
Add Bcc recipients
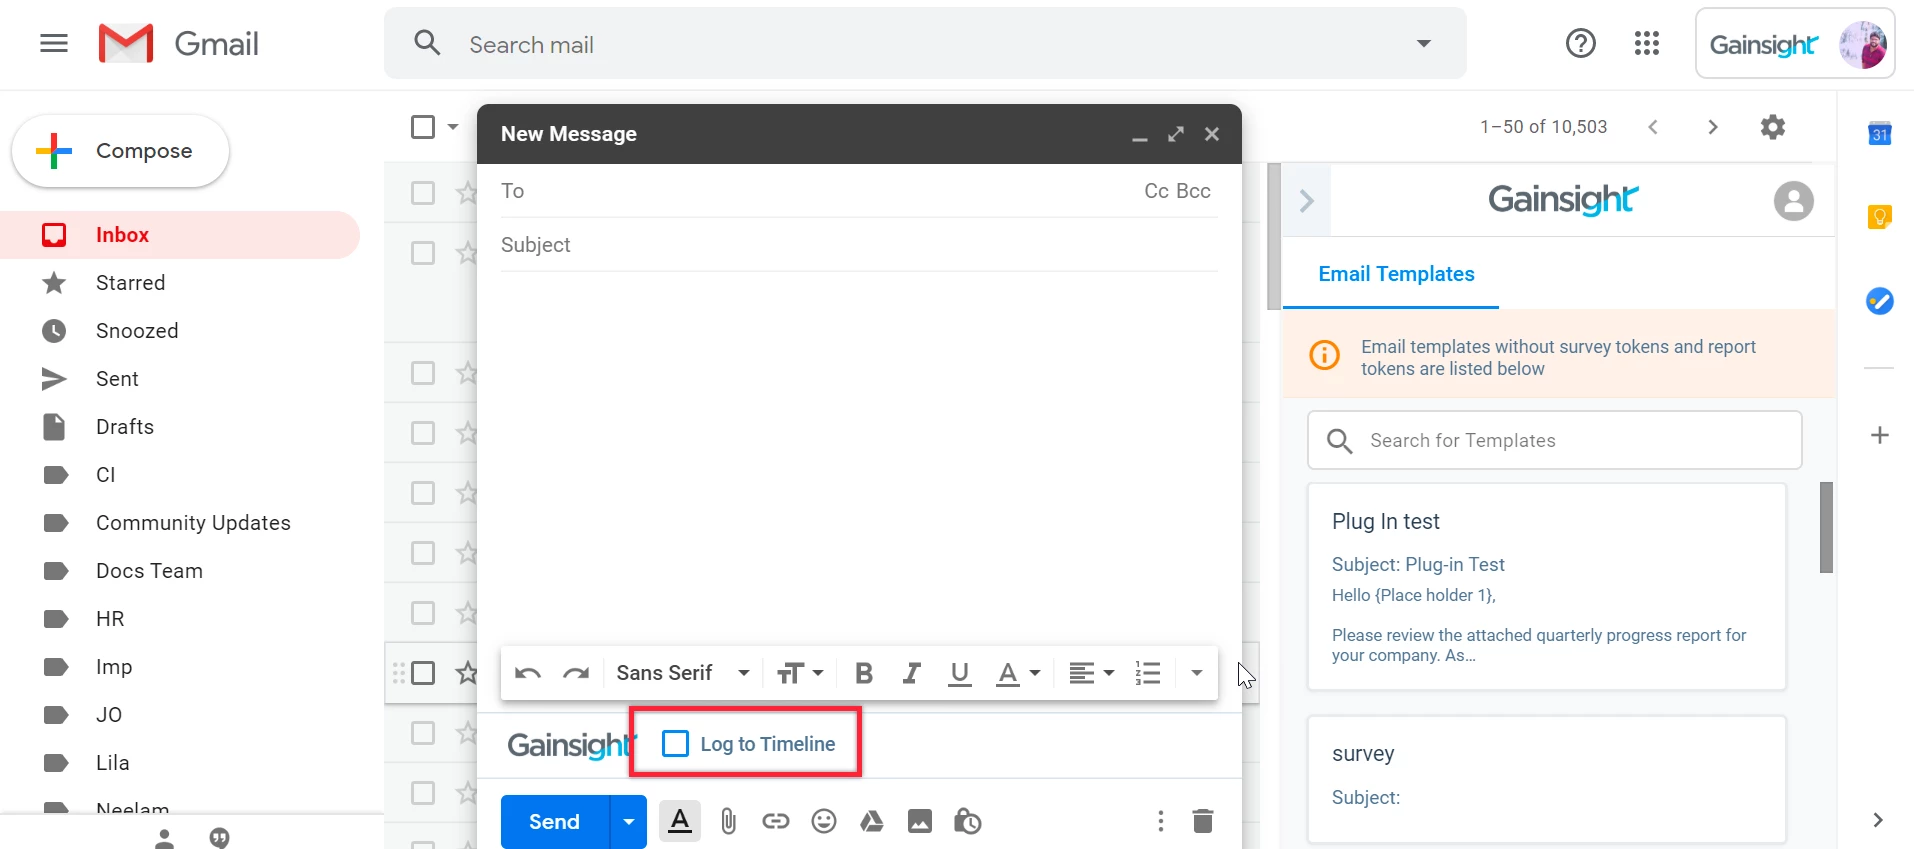pos(1194,191)
